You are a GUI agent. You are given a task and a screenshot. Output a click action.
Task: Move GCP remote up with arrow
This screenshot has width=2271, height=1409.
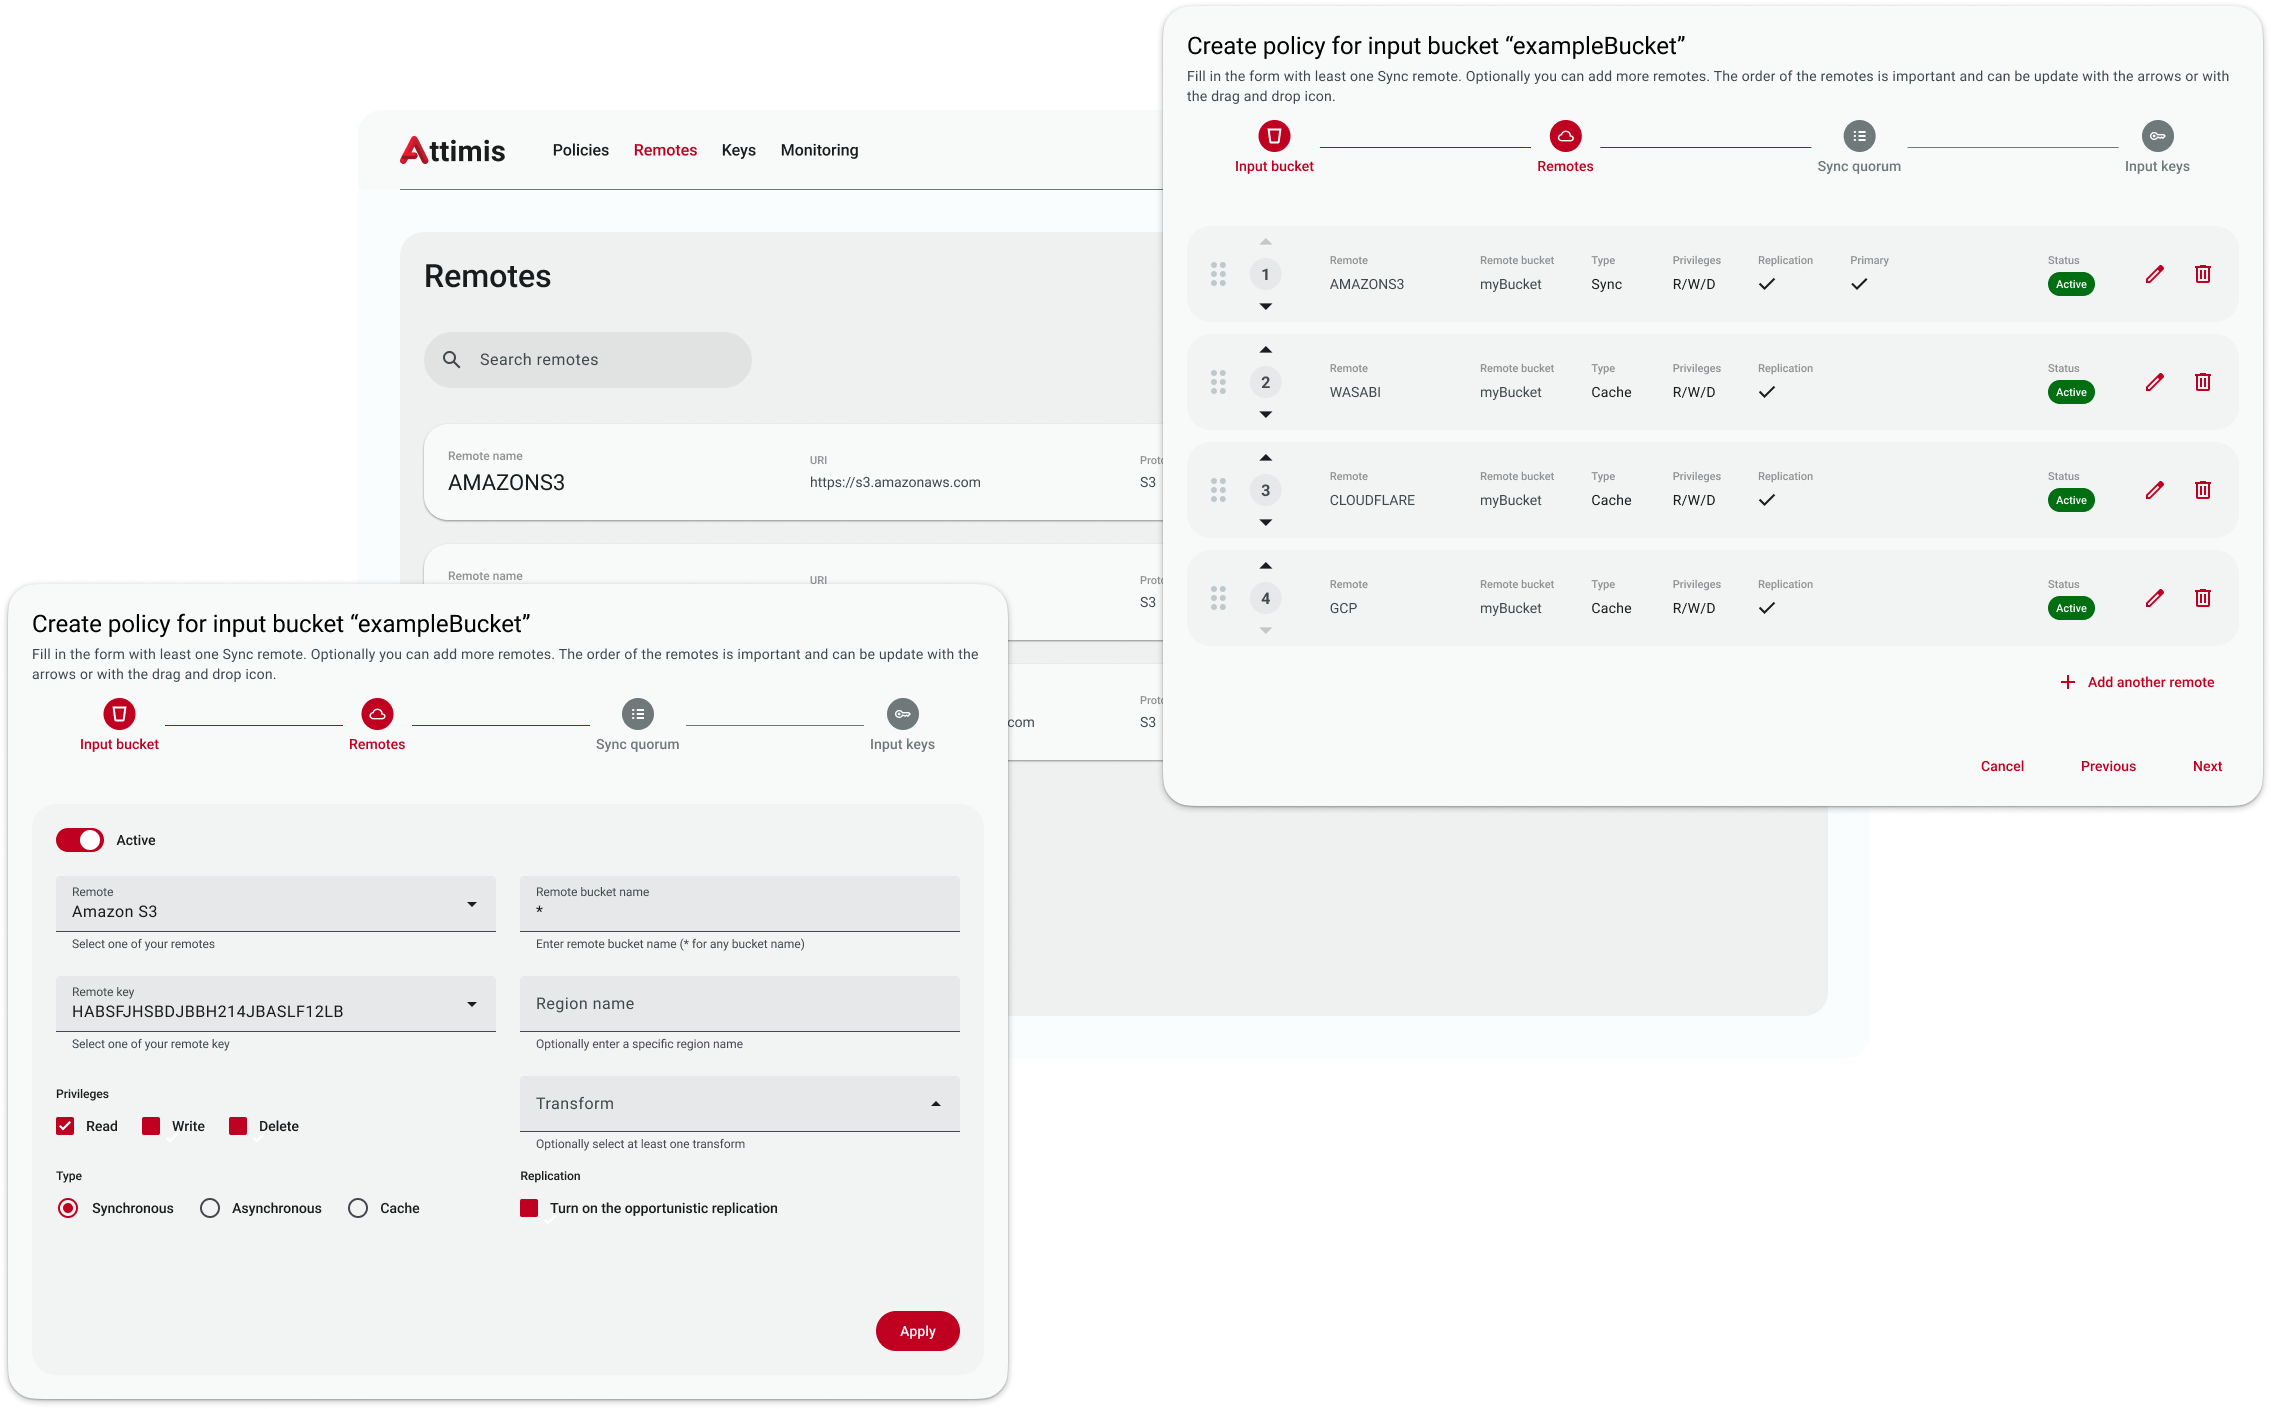coord(1265,566)
